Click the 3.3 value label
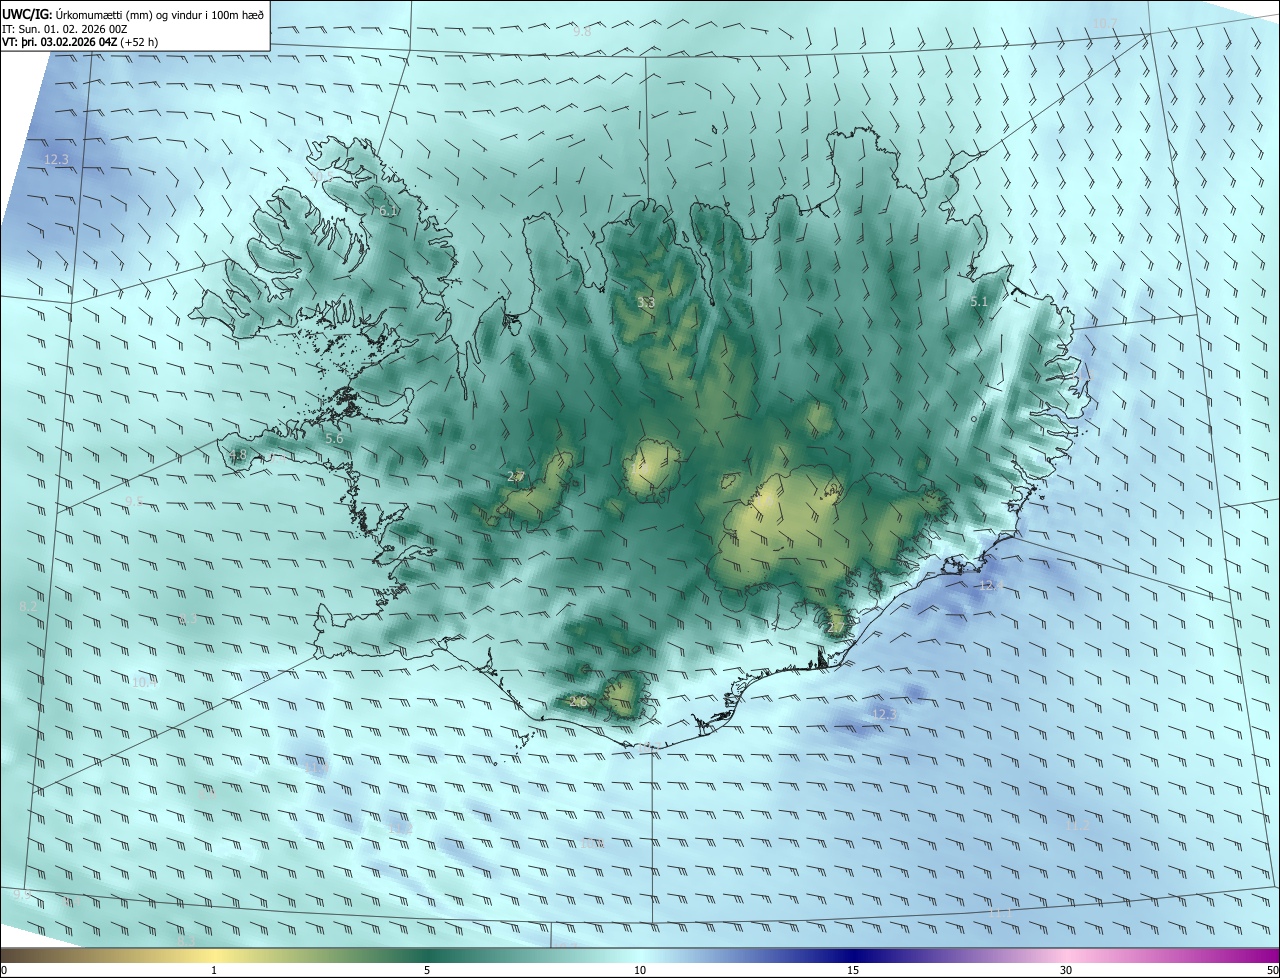Screen dimensions: 1280x978 646,302
